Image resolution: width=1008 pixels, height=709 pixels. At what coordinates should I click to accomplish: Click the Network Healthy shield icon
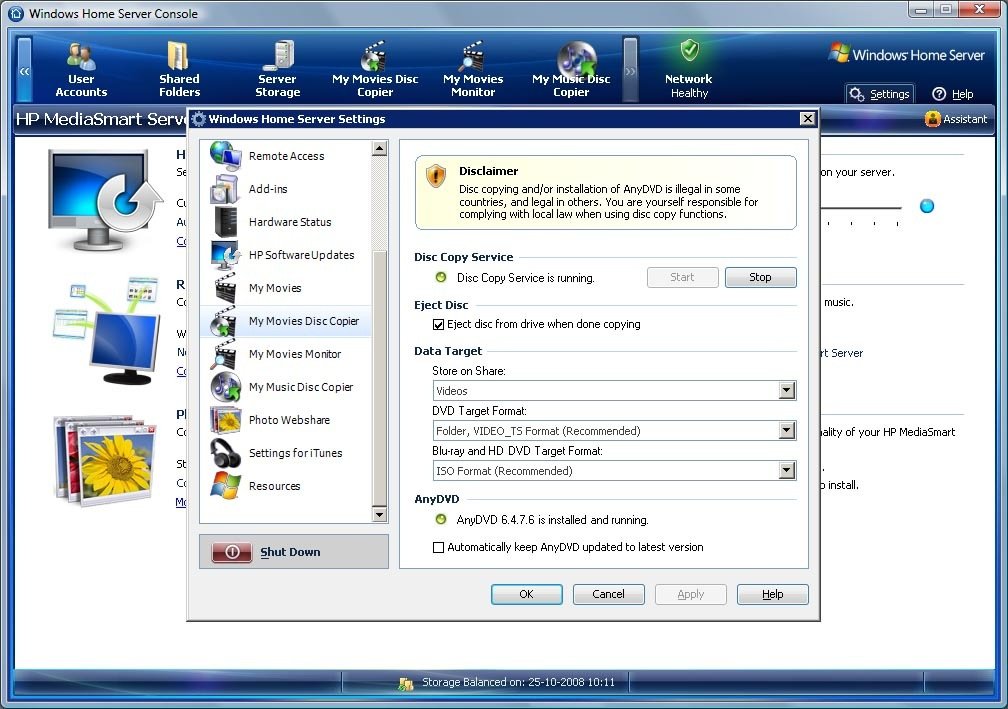(689, 52)
